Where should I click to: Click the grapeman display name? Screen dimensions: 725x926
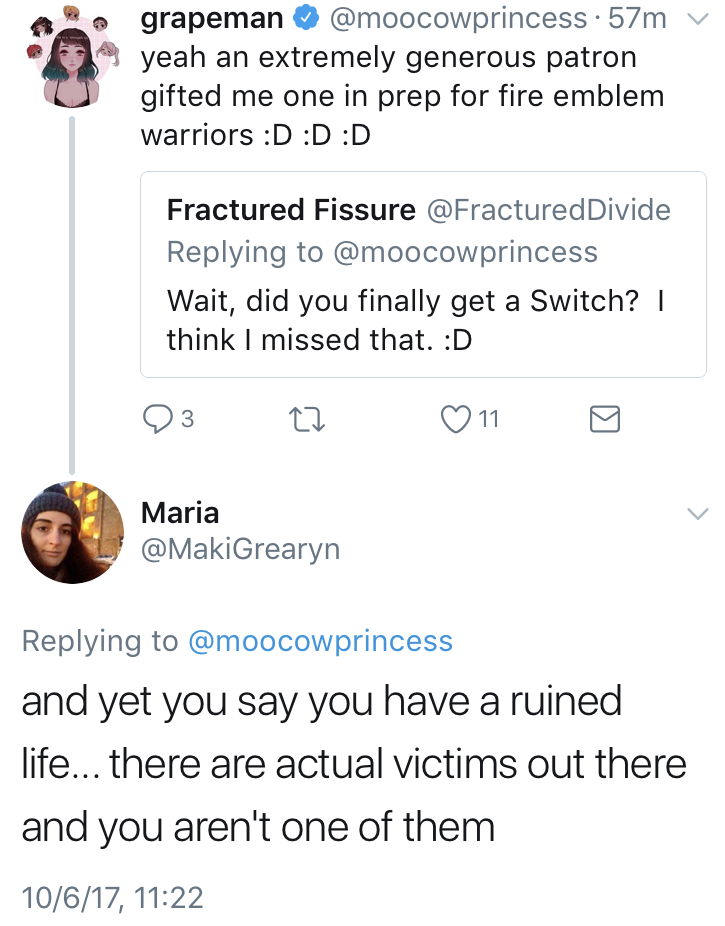(x=212, y=18)
